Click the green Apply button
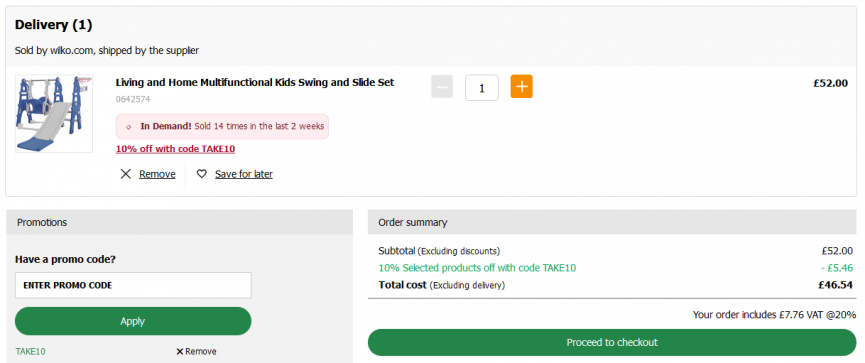The image size is (865, 363). pyautogui.click(x=133, y=321)
